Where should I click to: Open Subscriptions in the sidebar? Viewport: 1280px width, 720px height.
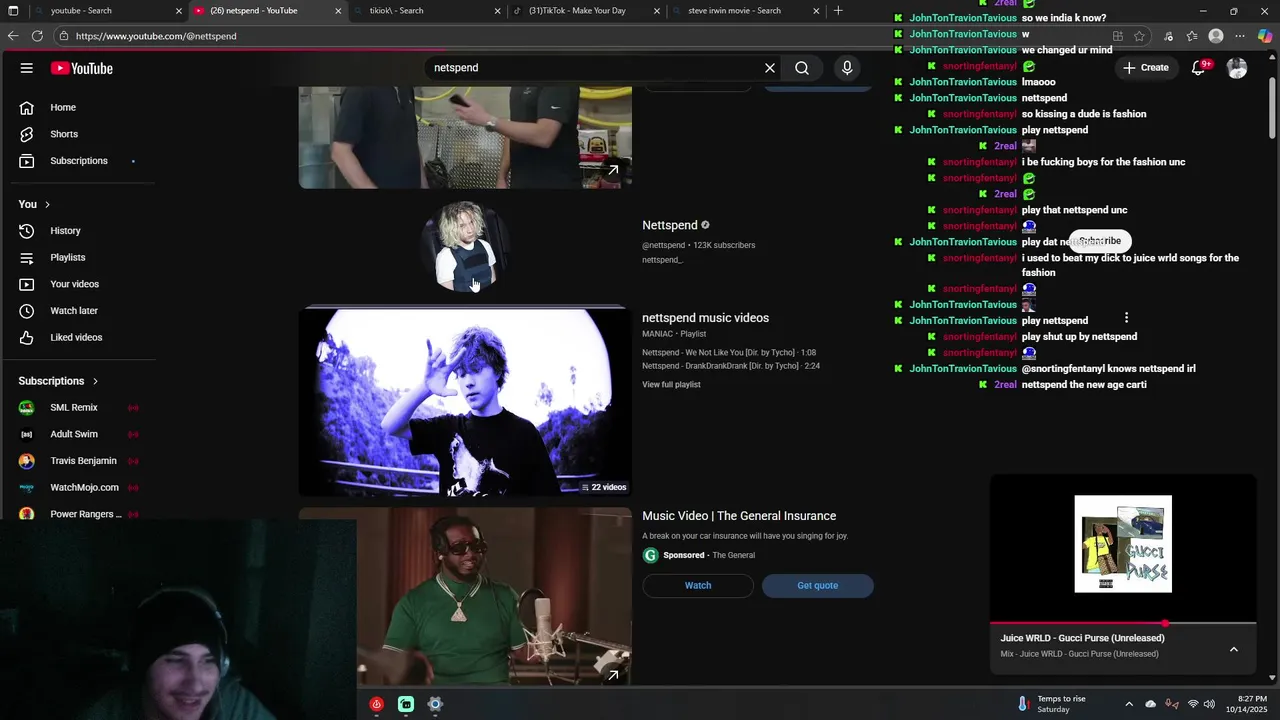click(77, 161)
